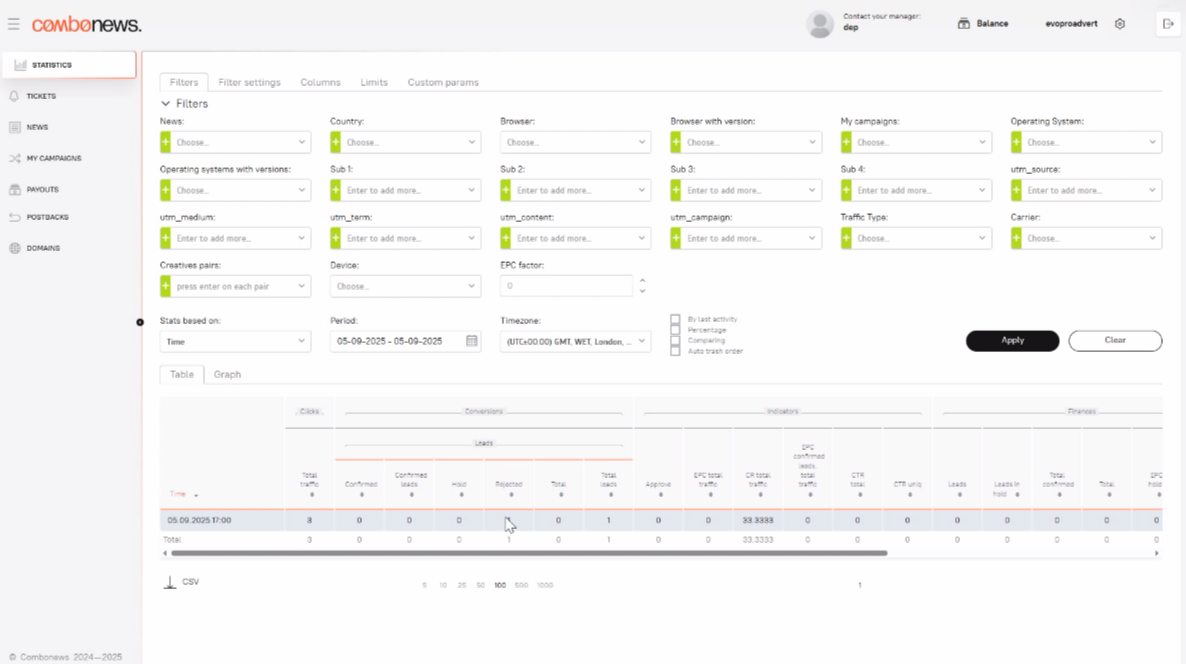Enable the By last activity checkbox
1186x664 pixels.
(x=676, y=319)
